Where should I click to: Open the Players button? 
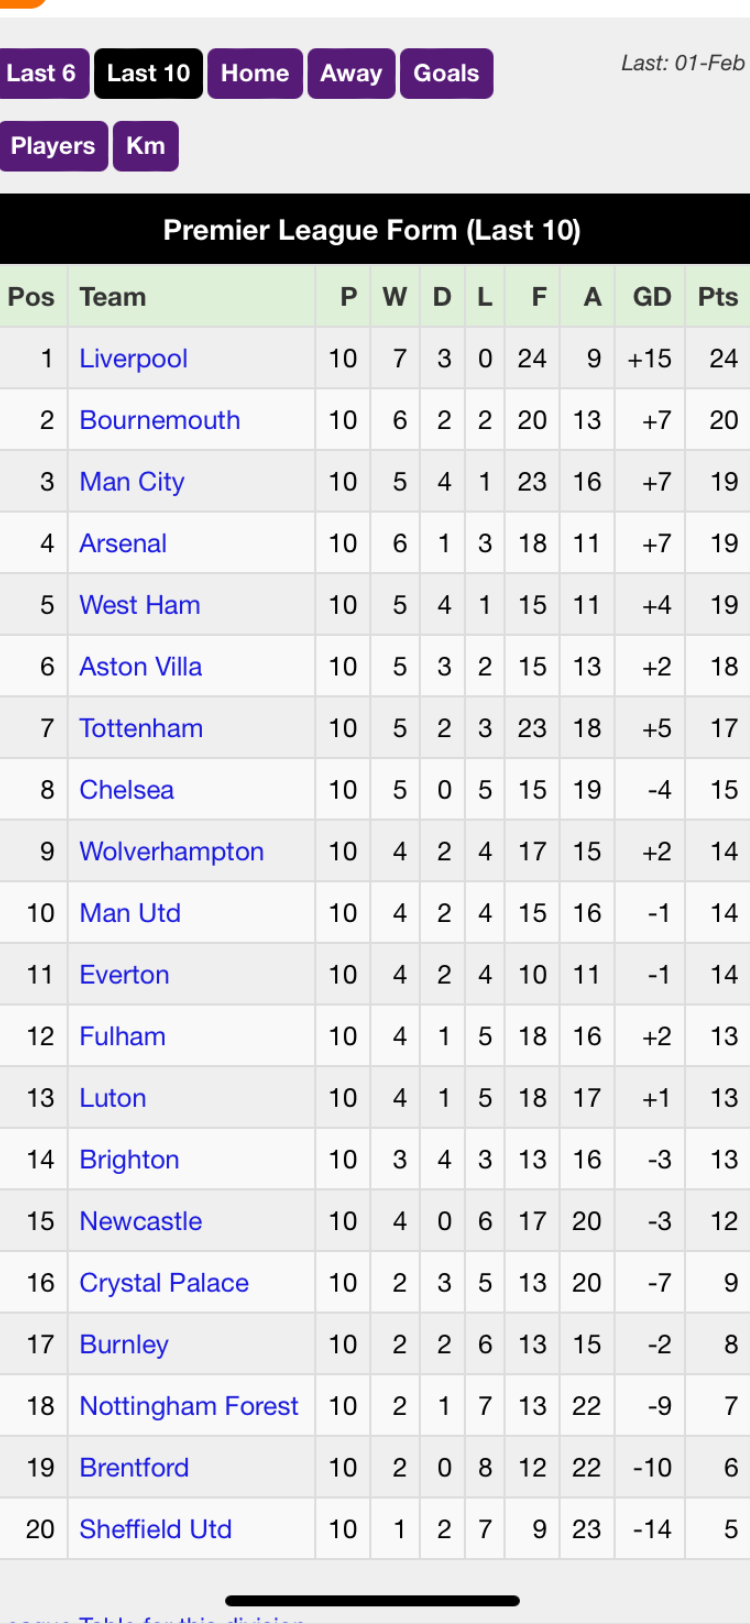[52, 146]
